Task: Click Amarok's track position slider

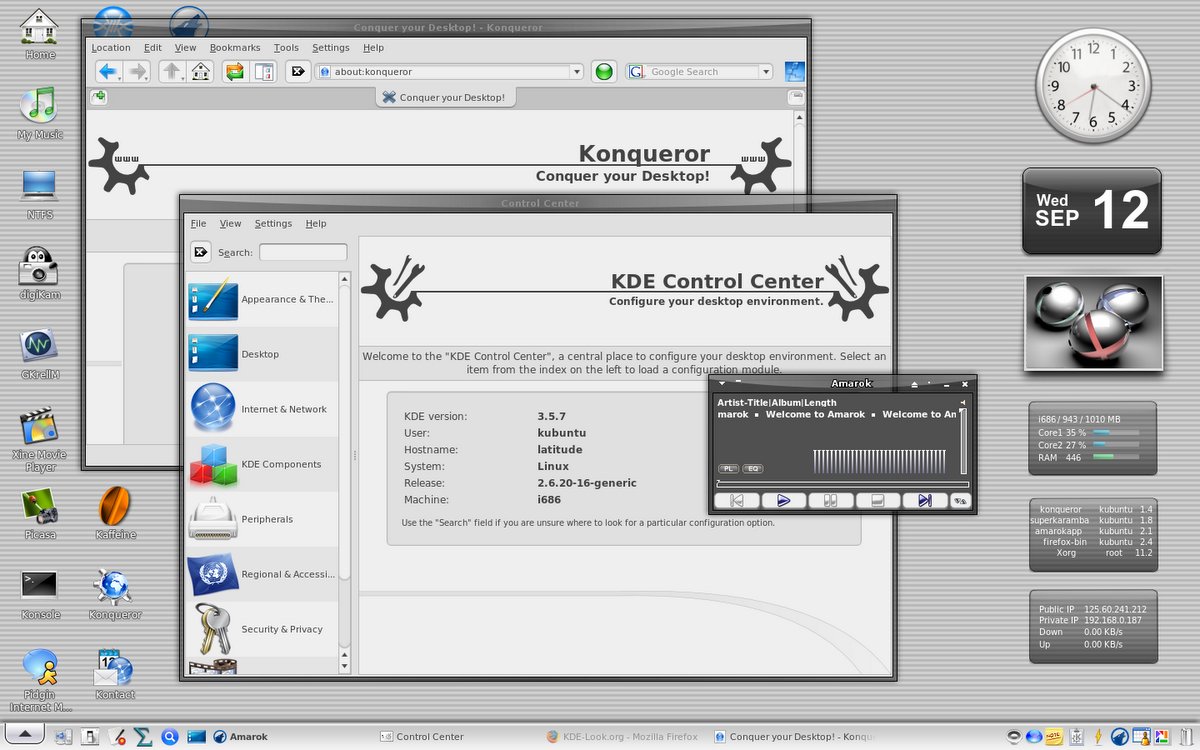Action: pyautogui.click(x=842, y=484)
